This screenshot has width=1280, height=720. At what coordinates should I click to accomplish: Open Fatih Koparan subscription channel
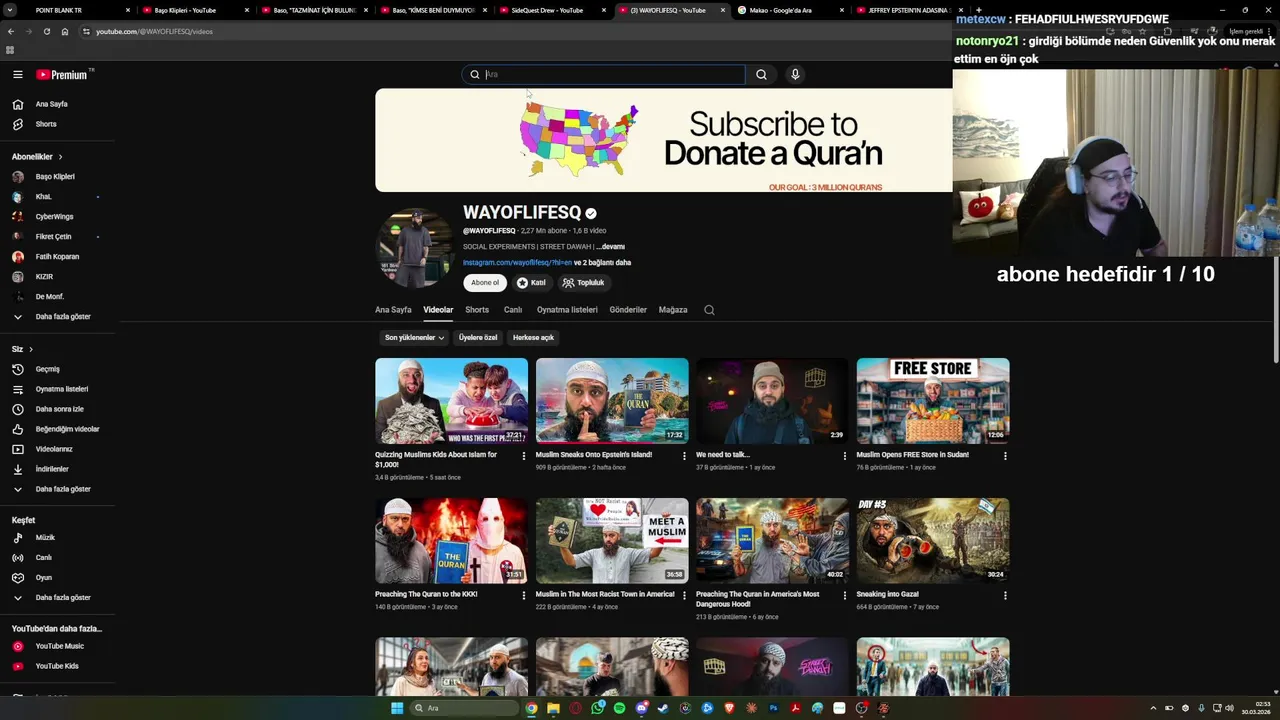pyautogui.click(x=57, y=257)
